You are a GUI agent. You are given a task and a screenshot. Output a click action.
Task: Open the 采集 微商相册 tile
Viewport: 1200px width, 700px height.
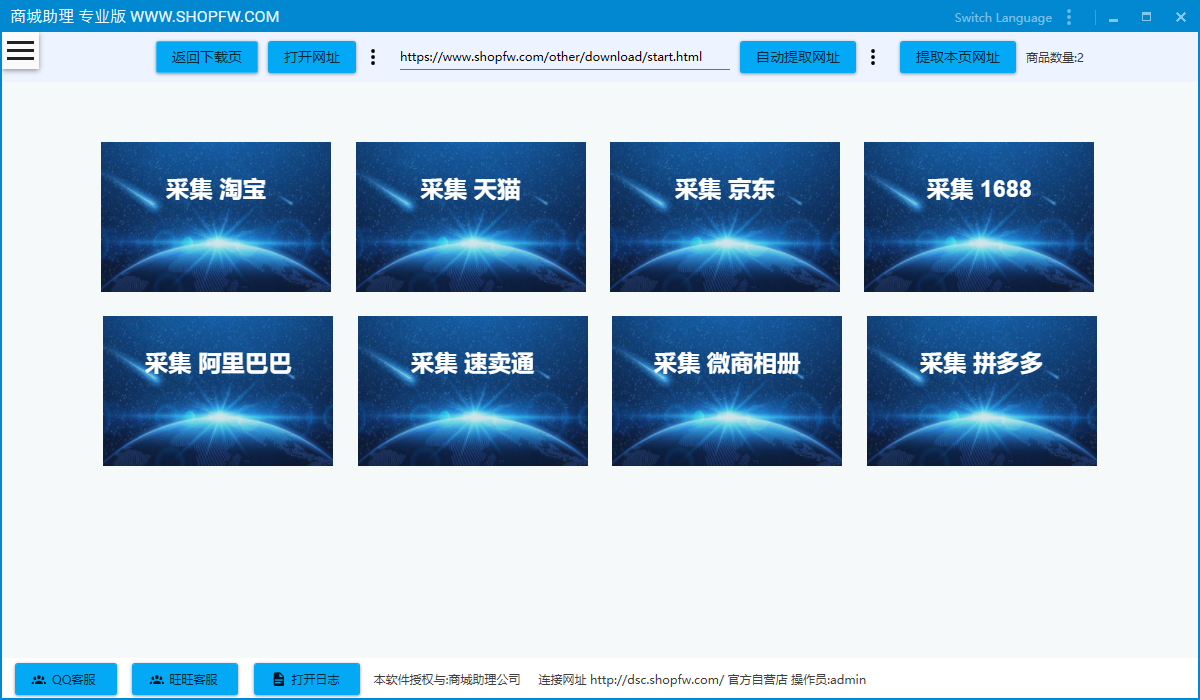click(x=727, y=391)
